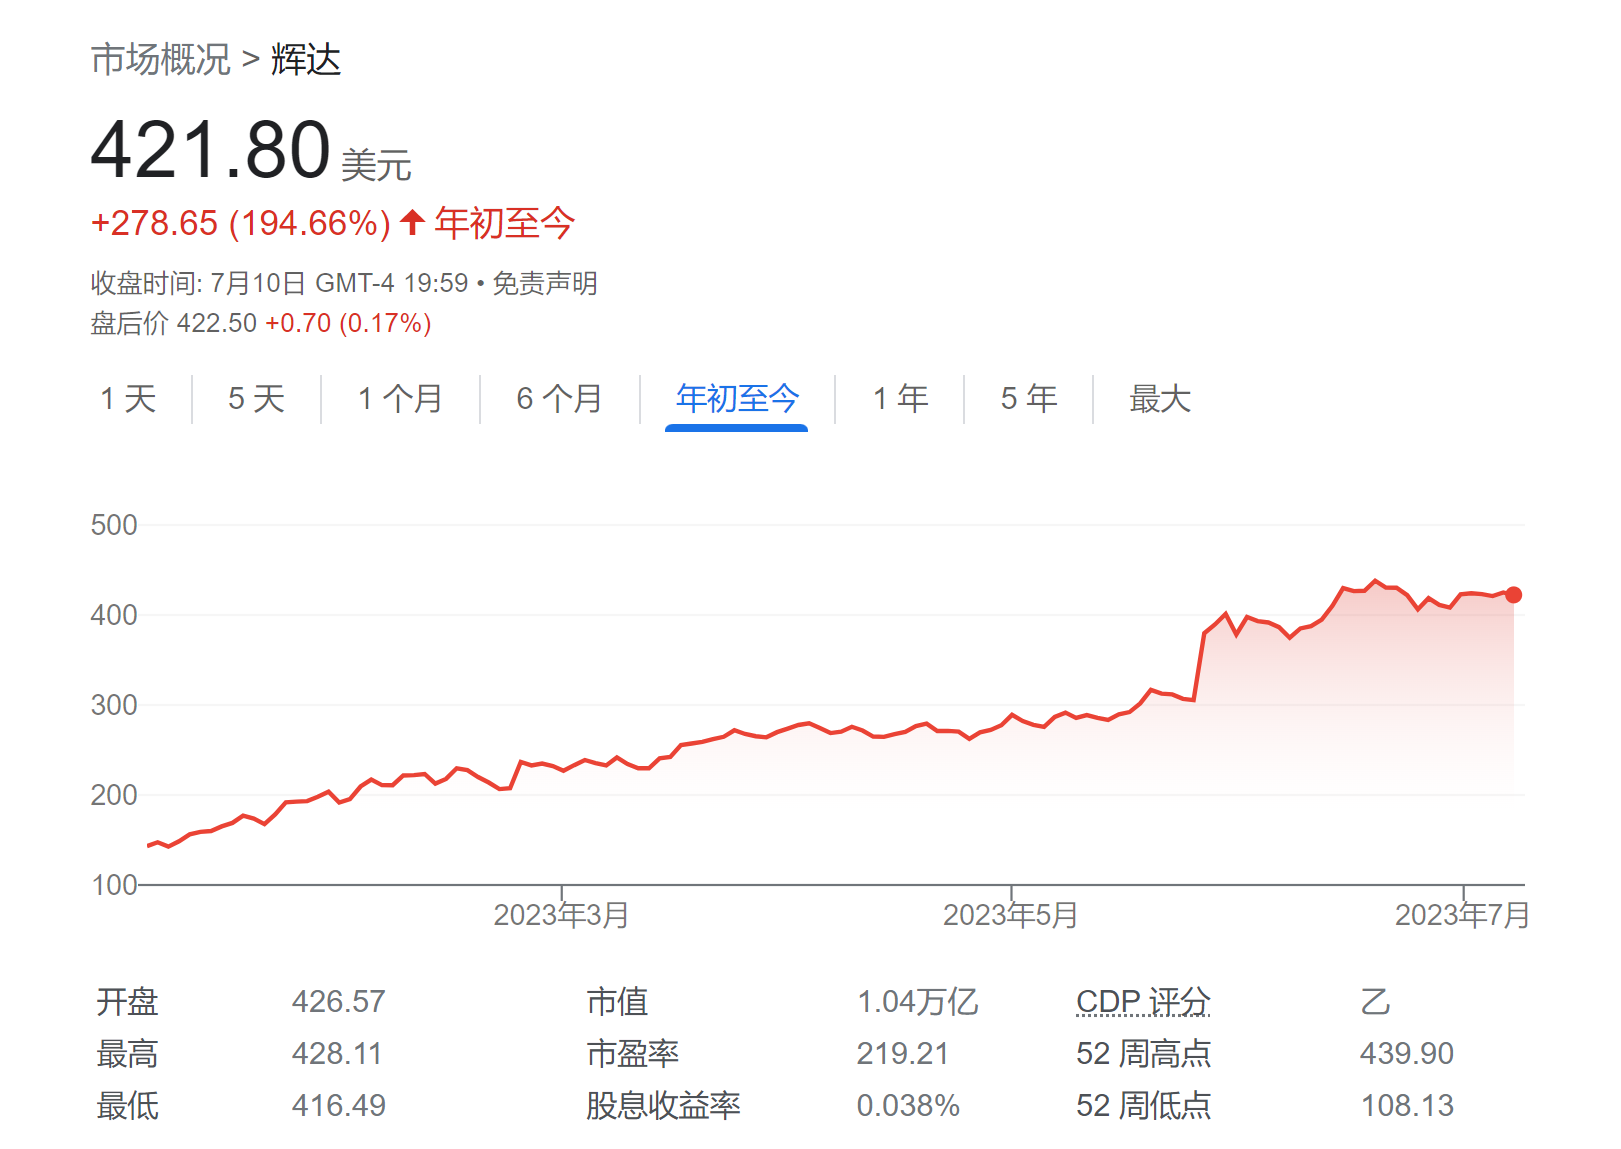The width and height of the screenshot is (1621, 1149).
Task: Select the 1 天 time range tab
Action: point(128,399)
